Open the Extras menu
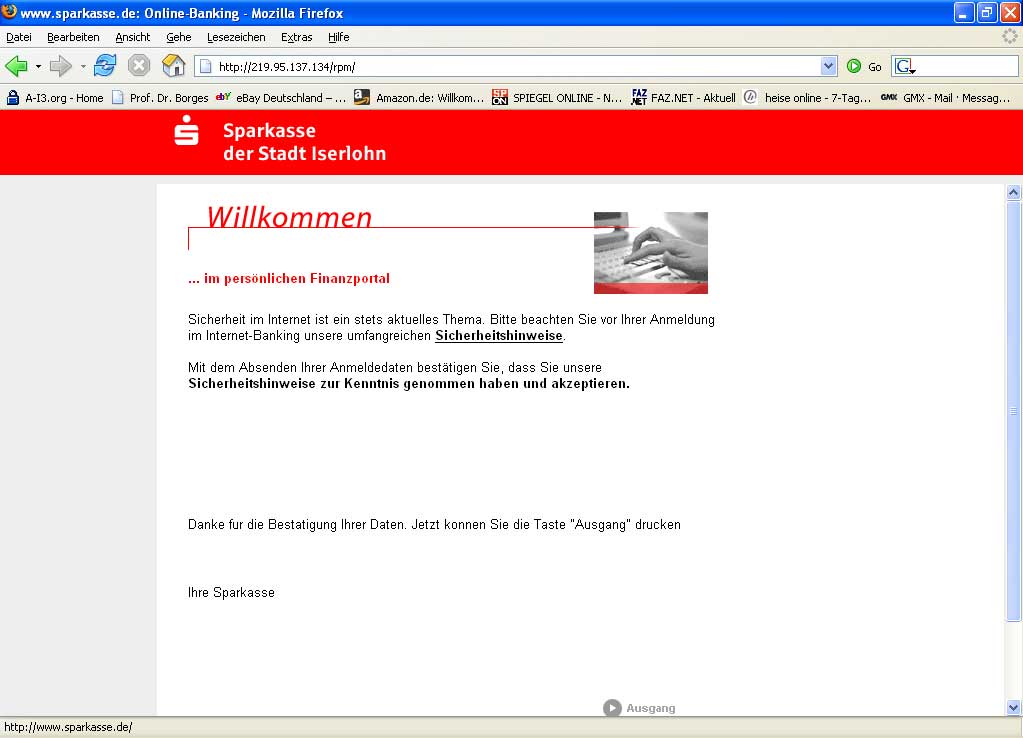 click(x=296, y=37)
